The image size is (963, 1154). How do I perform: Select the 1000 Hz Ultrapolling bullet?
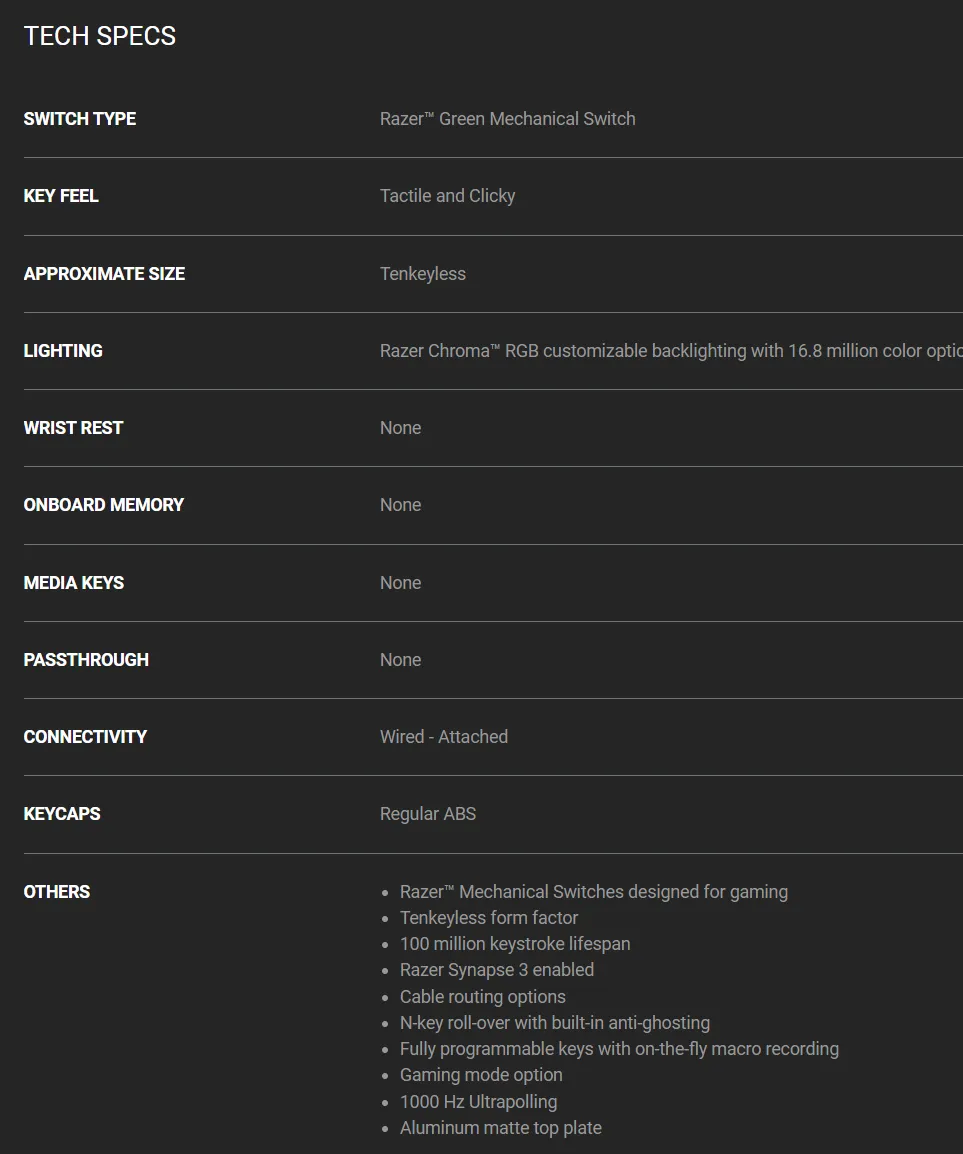coord(479,1102)
